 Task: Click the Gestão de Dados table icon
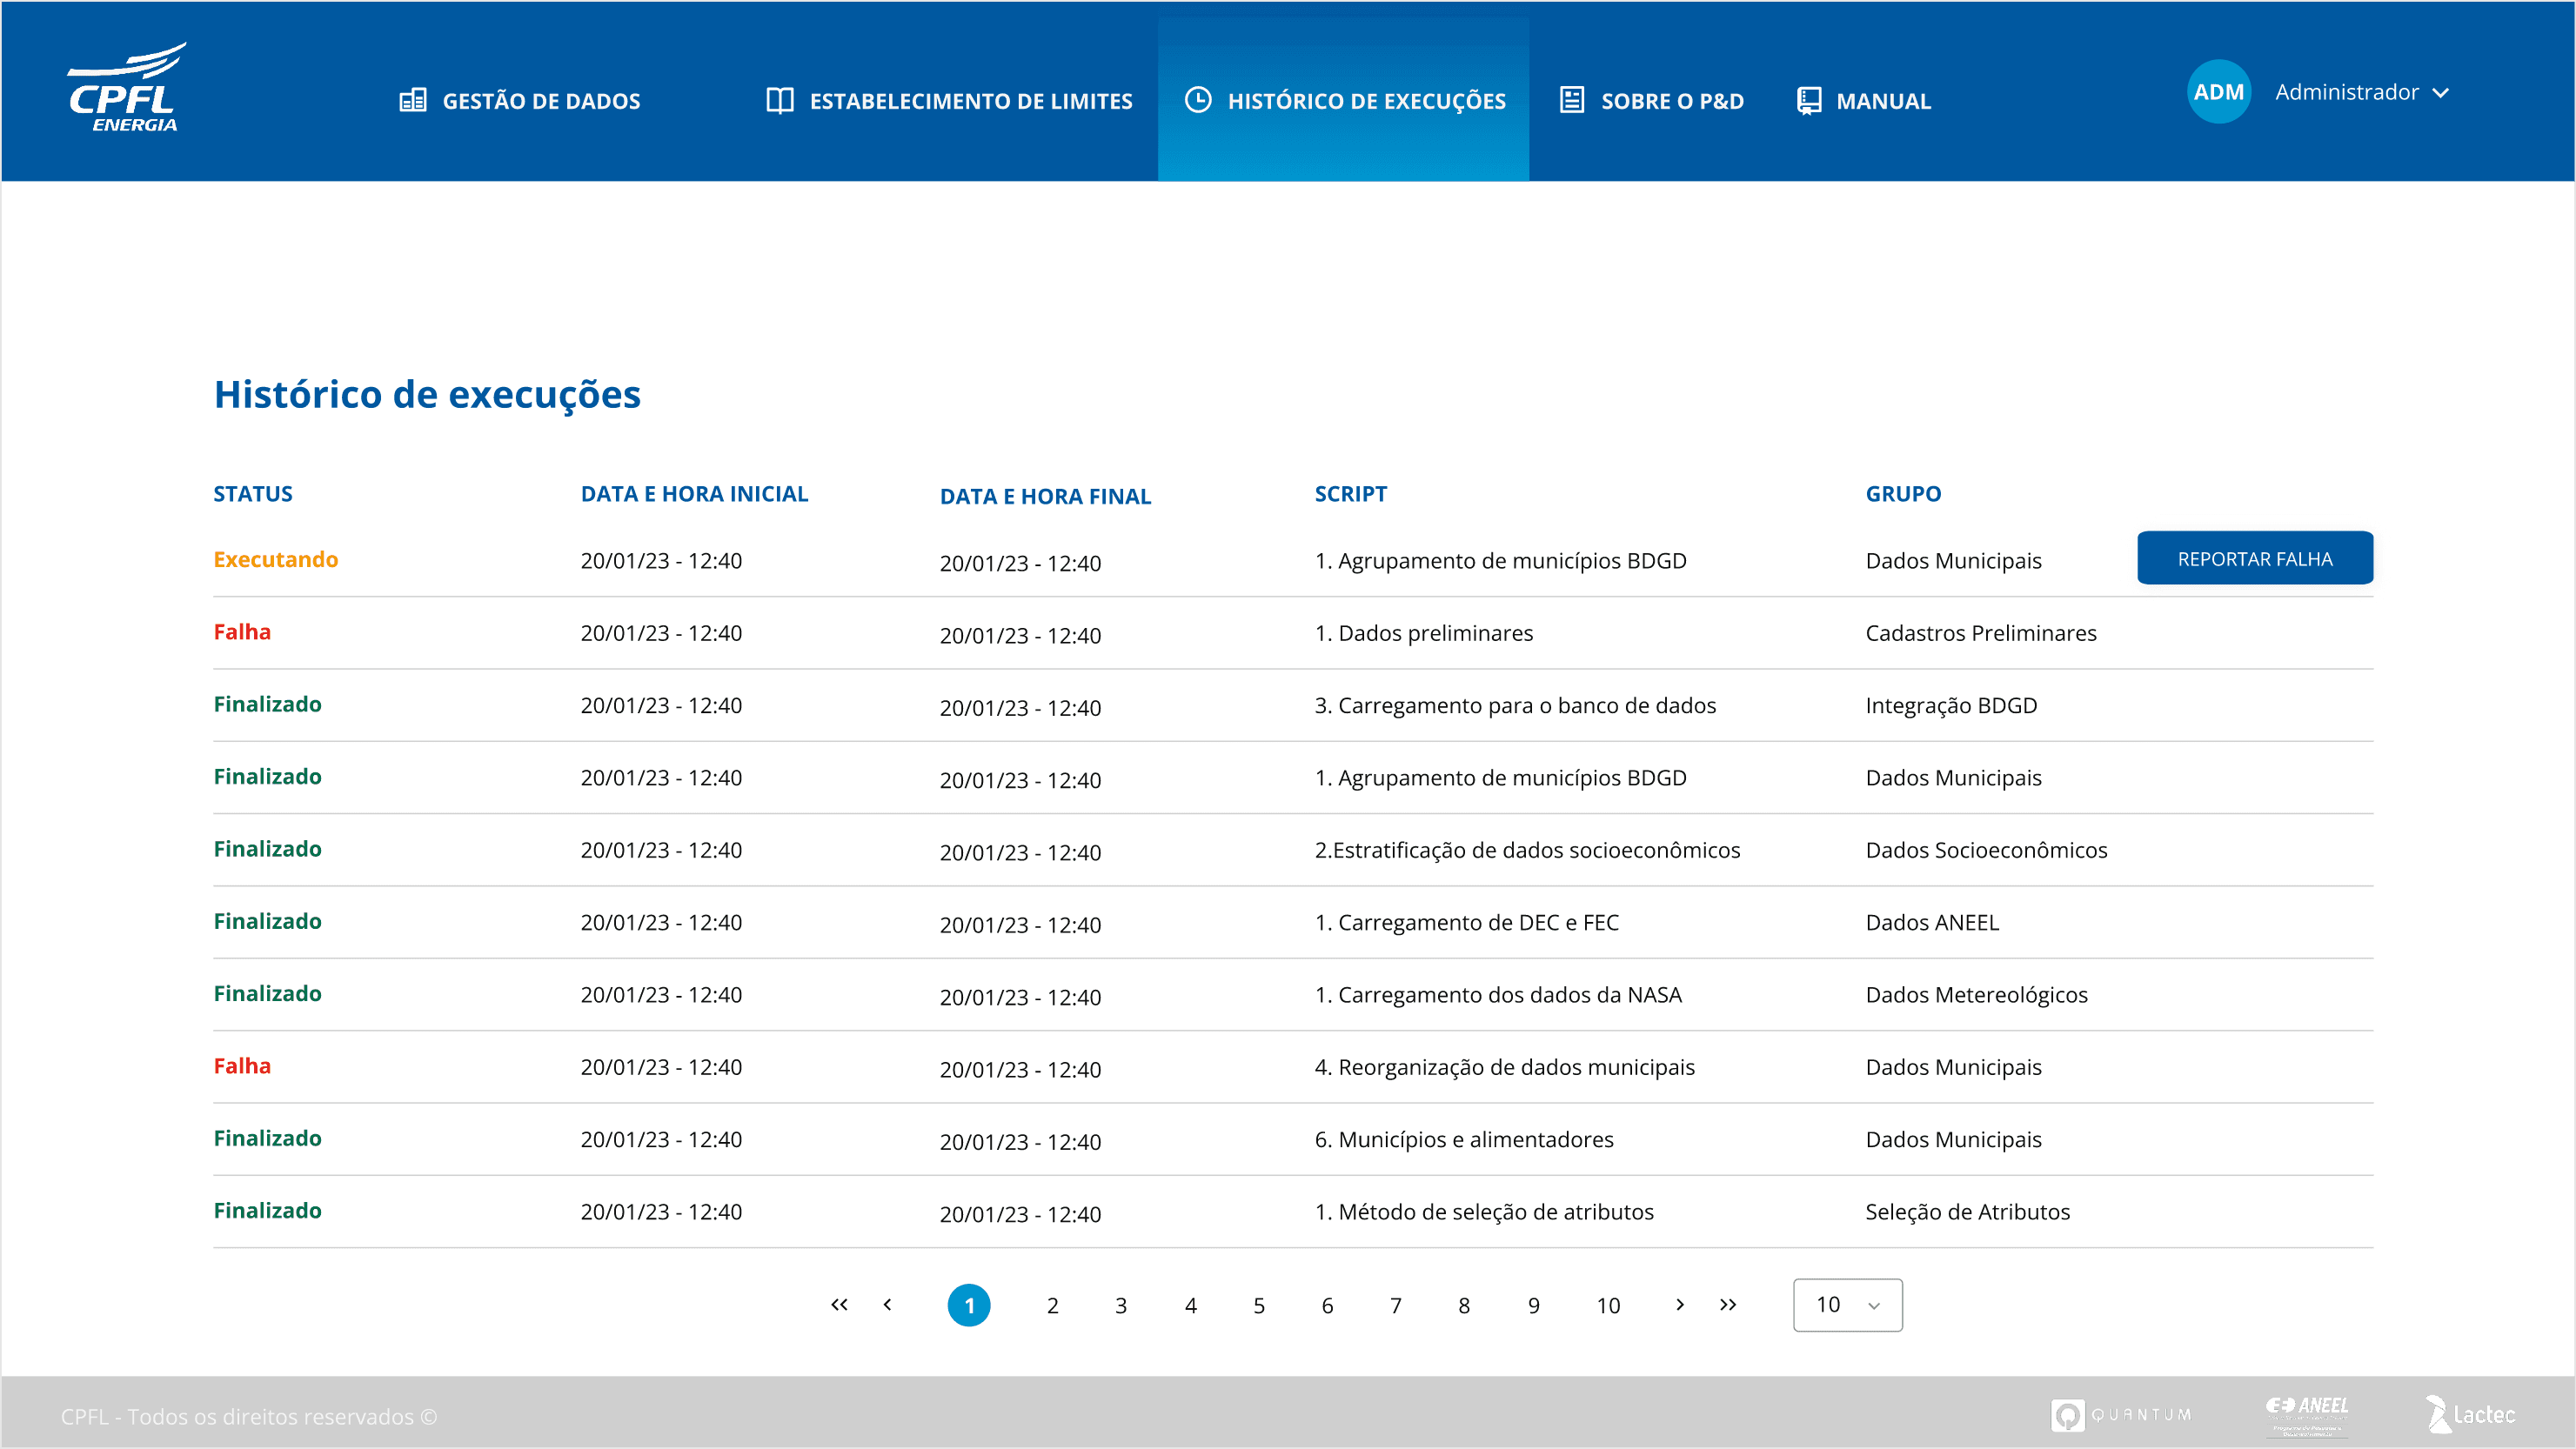(413, 101)
